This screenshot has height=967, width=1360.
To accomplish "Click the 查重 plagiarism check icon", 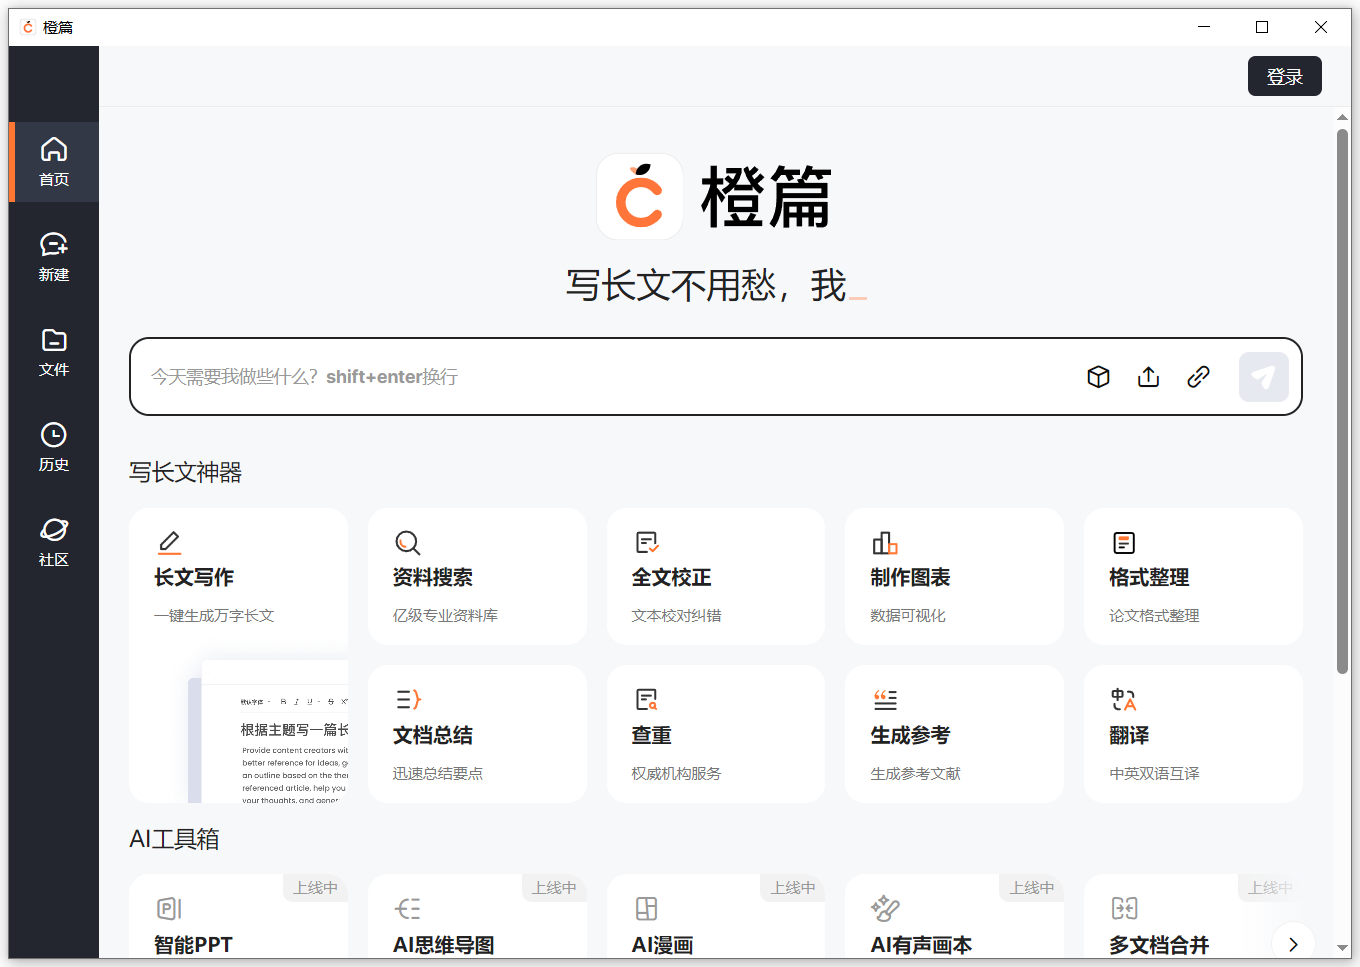I will click(647, 699).
